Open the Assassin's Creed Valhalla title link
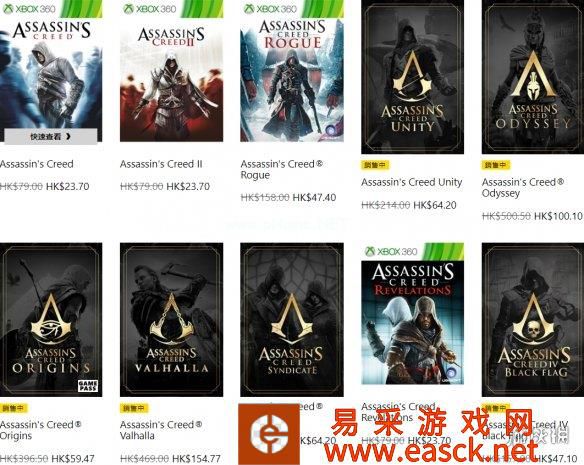 [x=161, y=430]
